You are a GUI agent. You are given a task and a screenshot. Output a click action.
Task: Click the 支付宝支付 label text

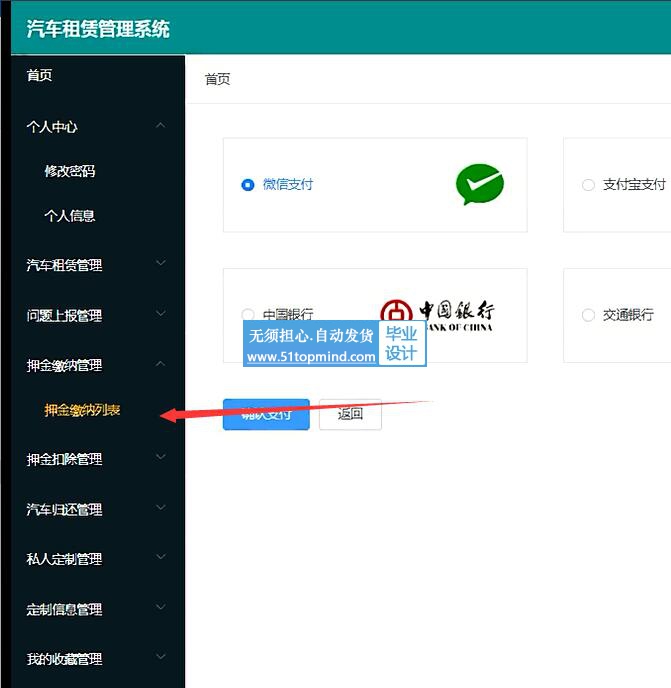point(634,184)
